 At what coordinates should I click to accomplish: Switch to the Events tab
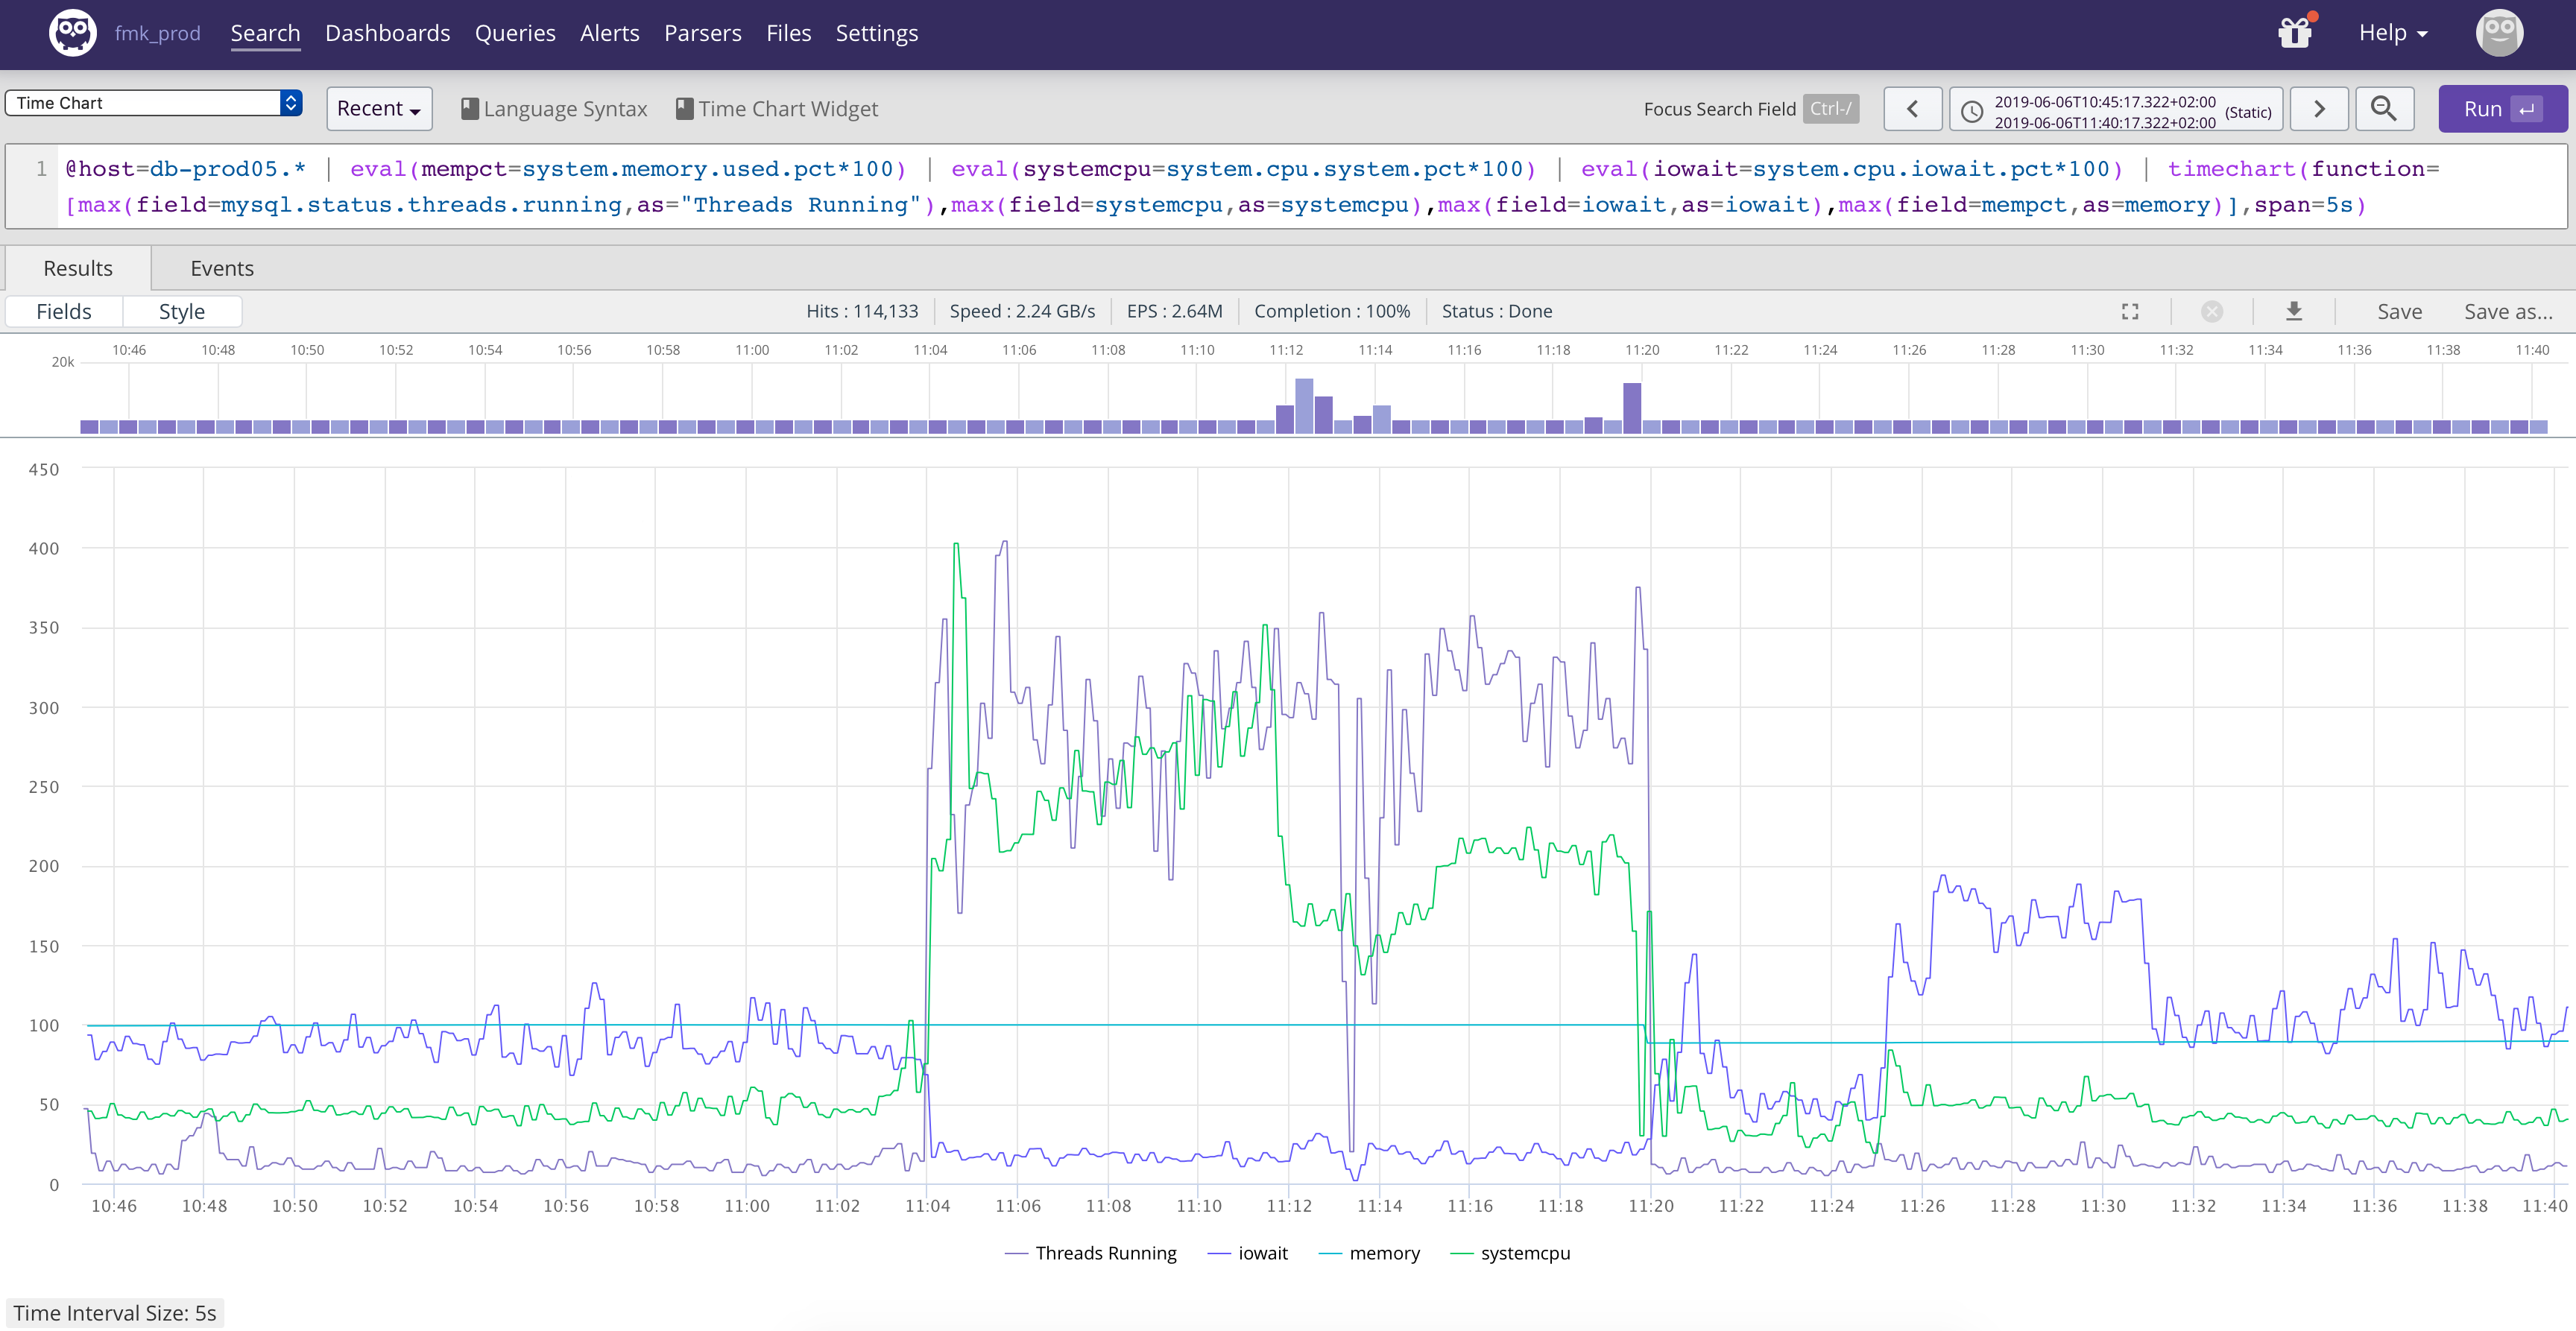222,268
